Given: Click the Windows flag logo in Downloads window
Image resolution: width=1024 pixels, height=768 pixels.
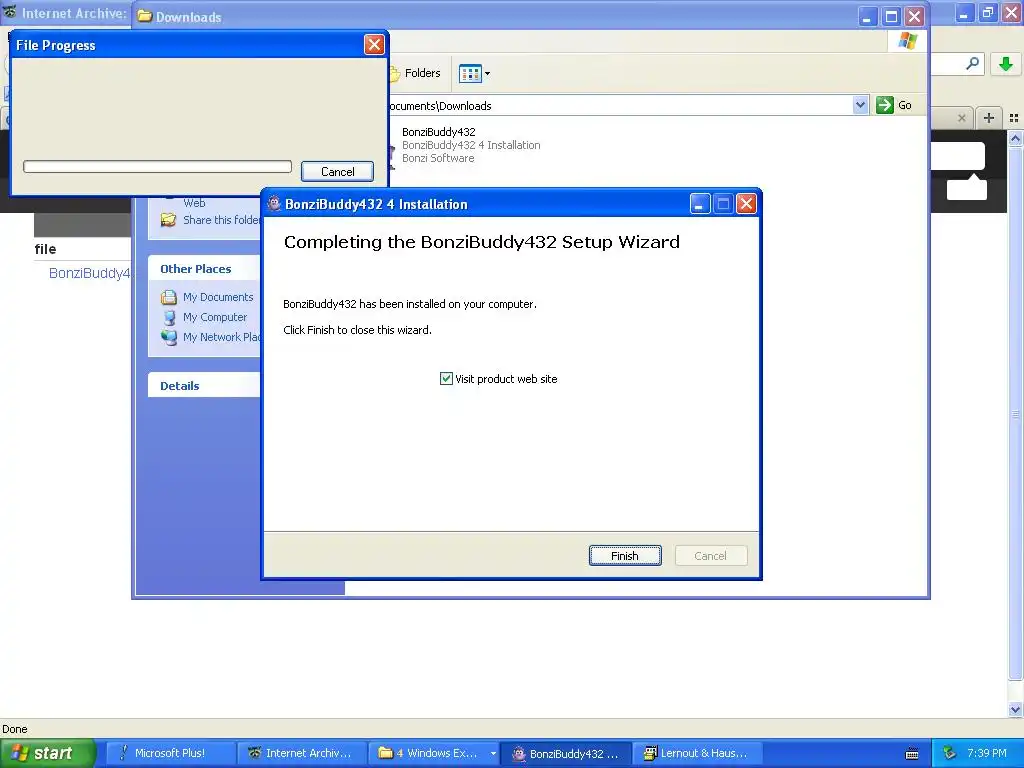Looking at the screenshot, I should (907, 40).
